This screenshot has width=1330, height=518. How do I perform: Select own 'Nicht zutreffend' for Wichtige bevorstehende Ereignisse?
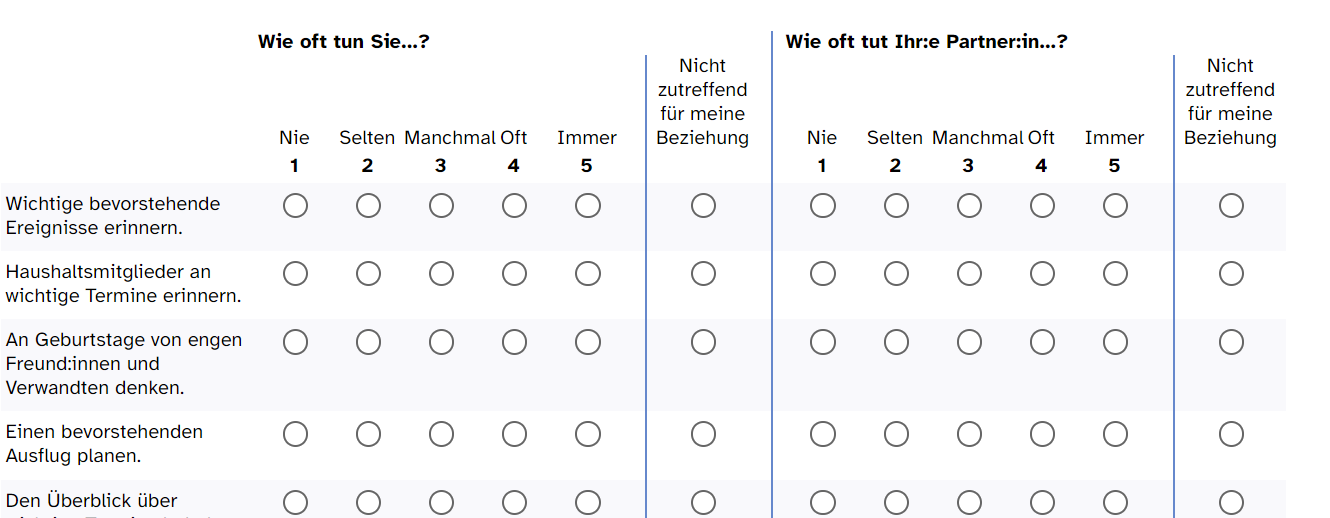click(x=703, y=206)
